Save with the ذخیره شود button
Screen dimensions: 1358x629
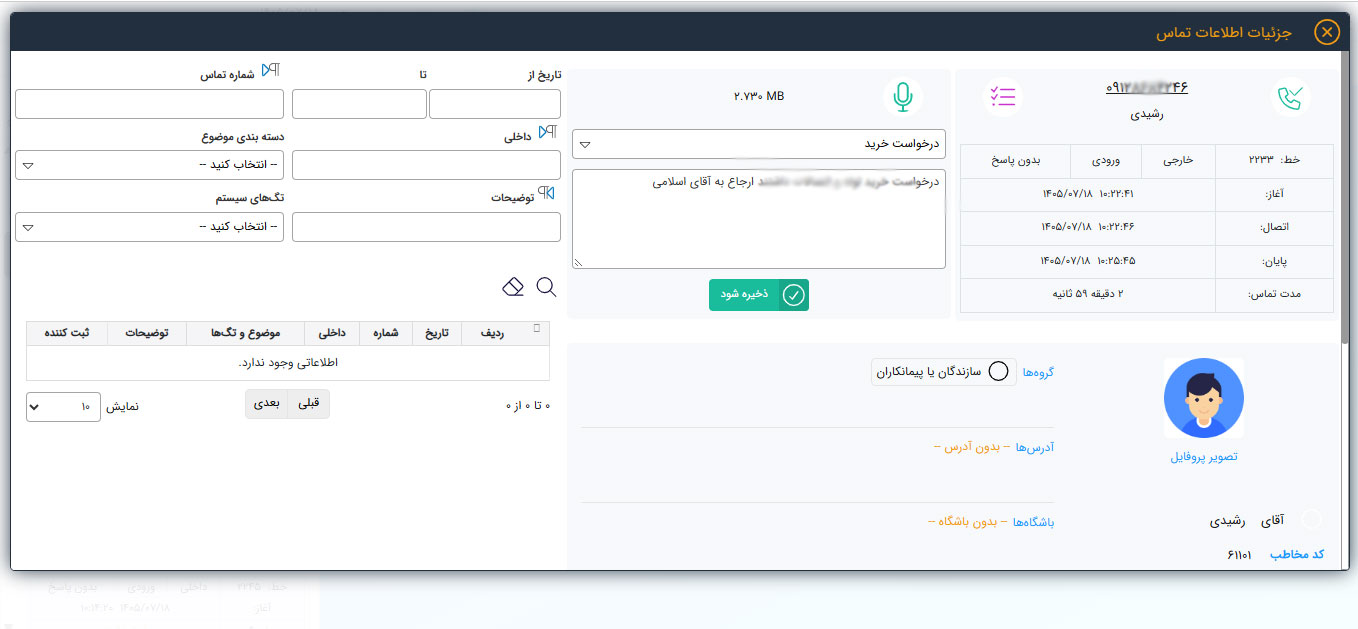pyautogui.click(x=759, y=295)
